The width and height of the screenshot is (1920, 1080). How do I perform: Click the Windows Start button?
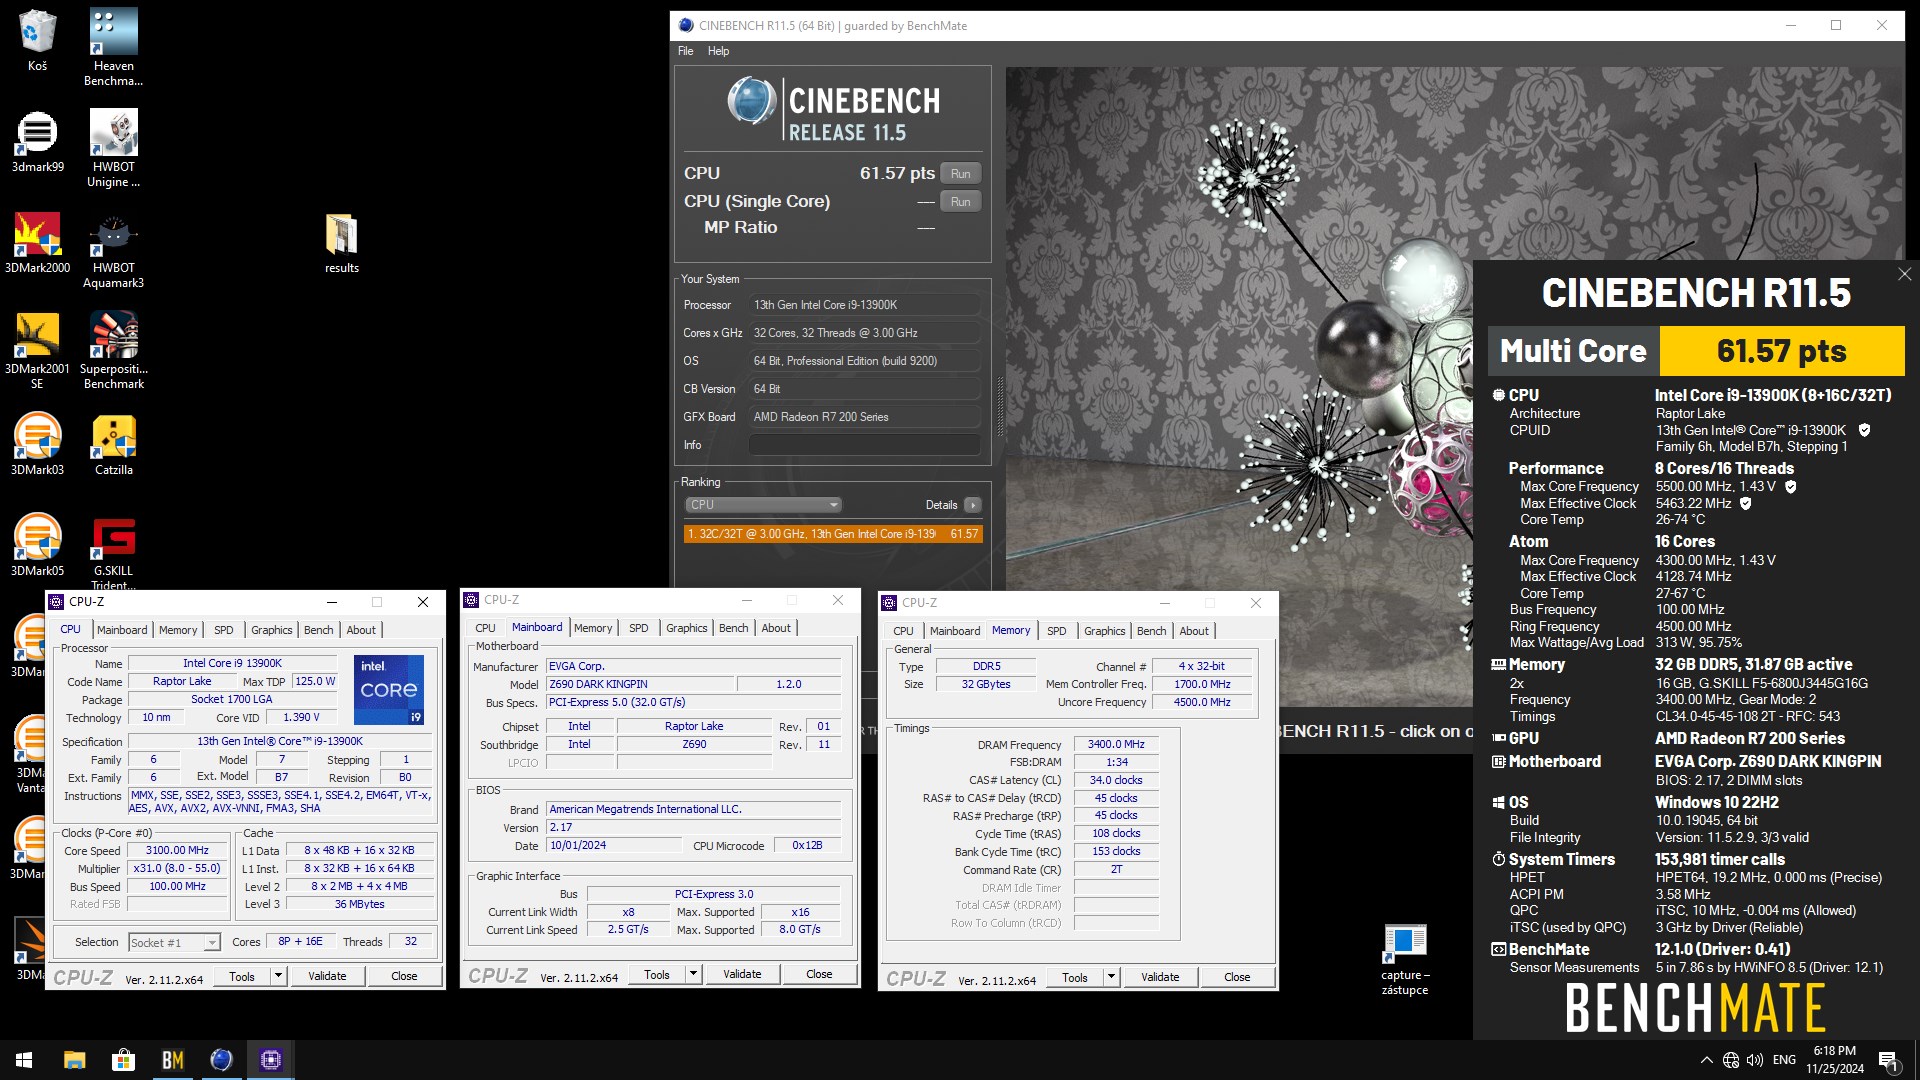[x=24, y=1060]
